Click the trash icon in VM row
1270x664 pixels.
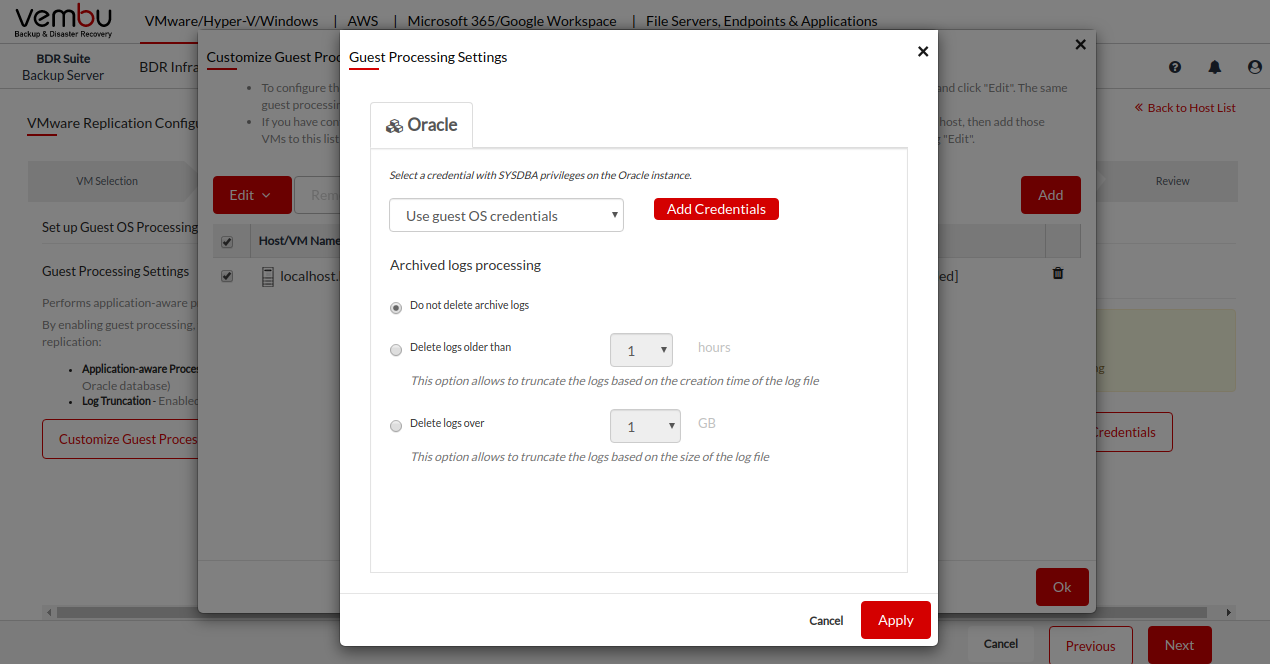tap(1058, 273)
